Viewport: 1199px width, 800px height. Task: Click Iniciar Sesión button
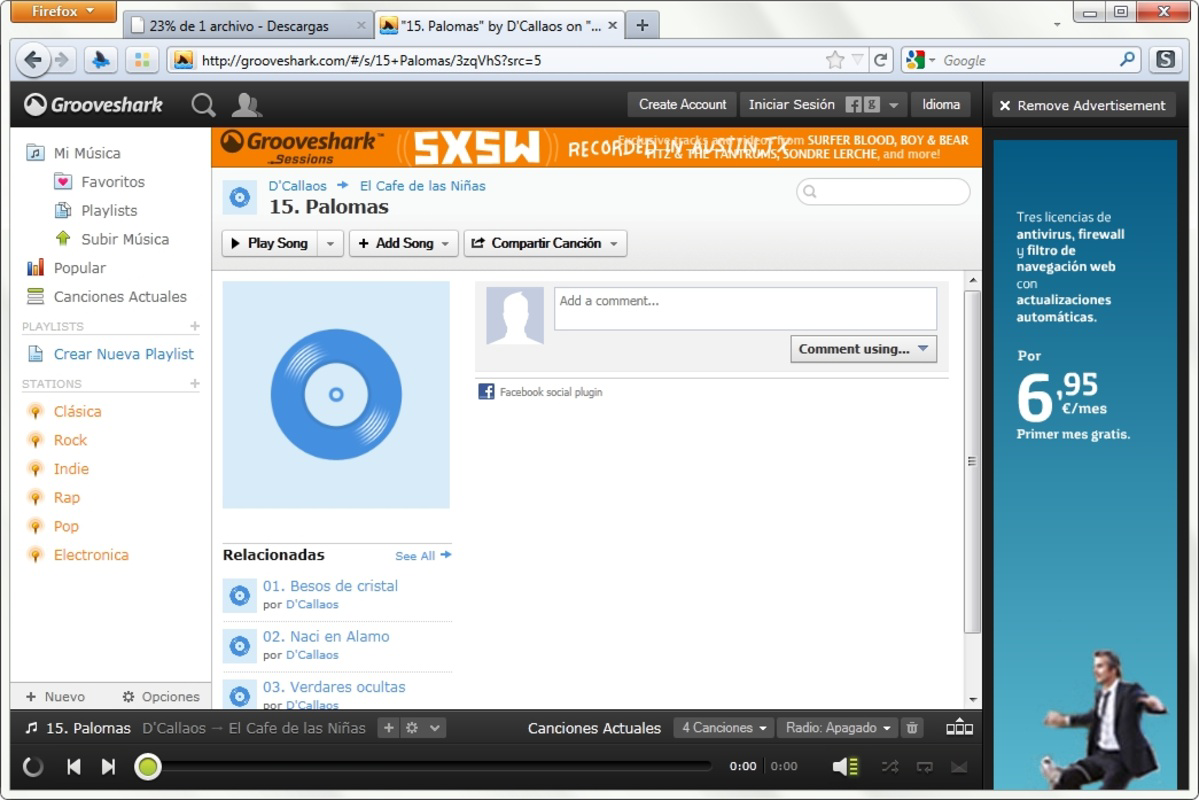(x=791, y=105)
